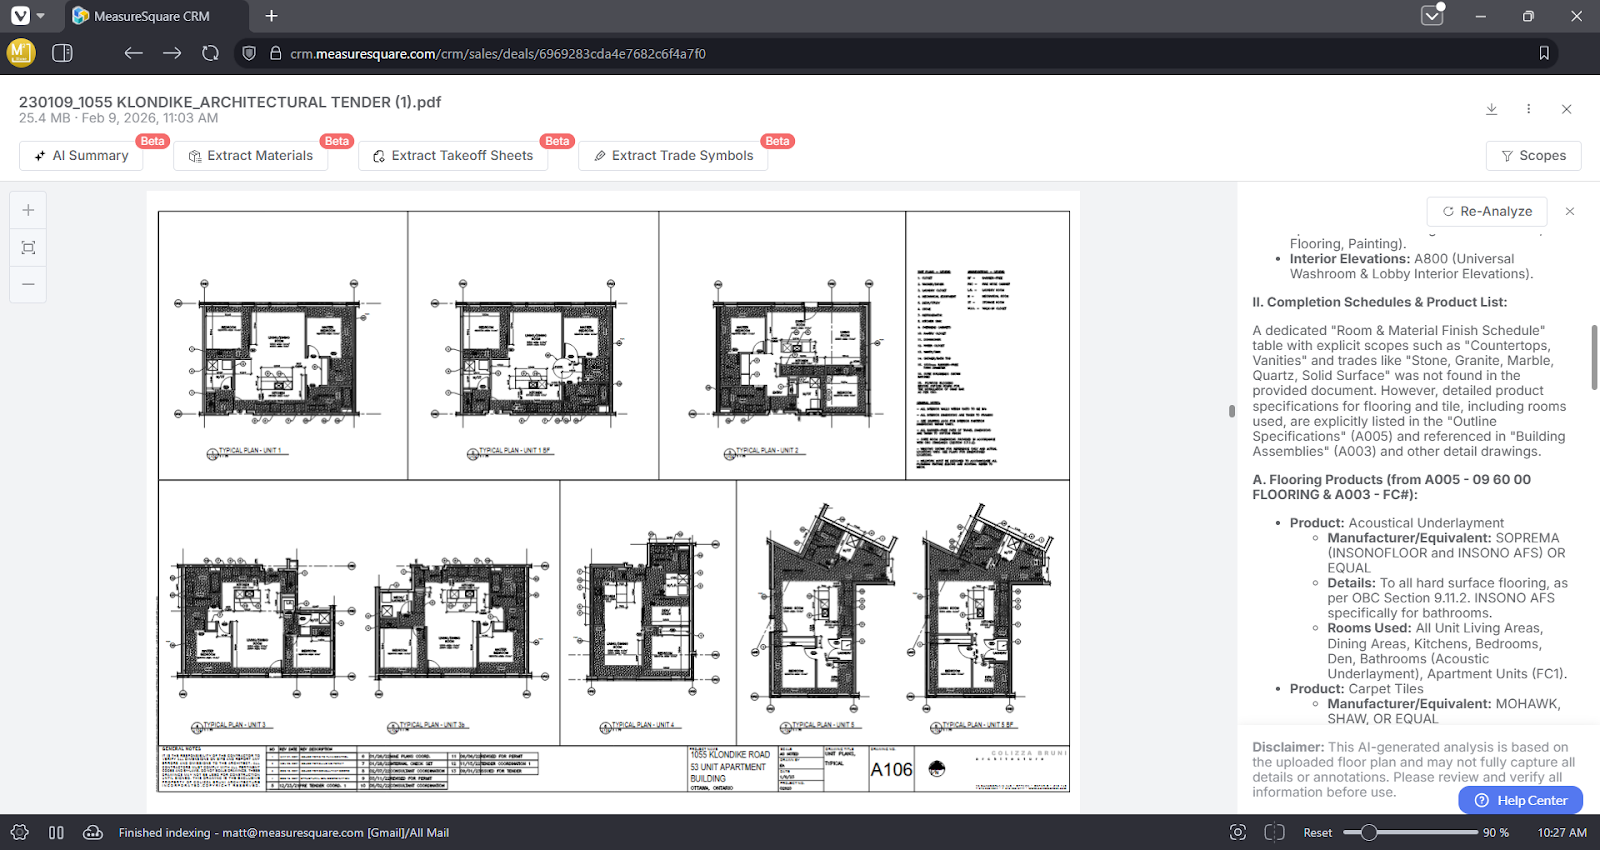Toggle the browser side panel
This screenshot has width=1600, height=850.
[x=62, y=53]
